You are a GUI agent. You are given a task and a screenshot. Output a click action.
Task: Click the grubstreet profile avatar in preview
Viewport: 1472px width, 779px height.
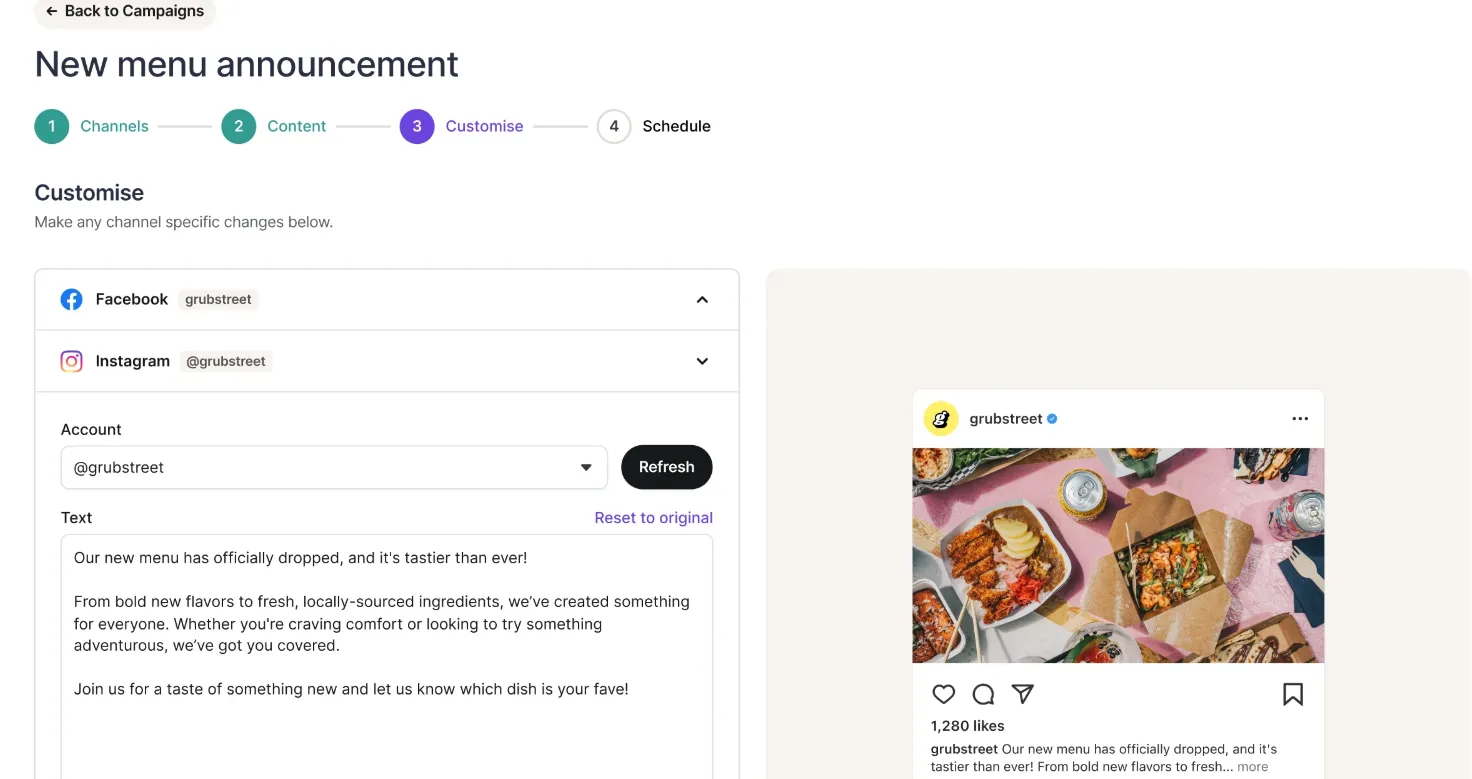point(940,419)
